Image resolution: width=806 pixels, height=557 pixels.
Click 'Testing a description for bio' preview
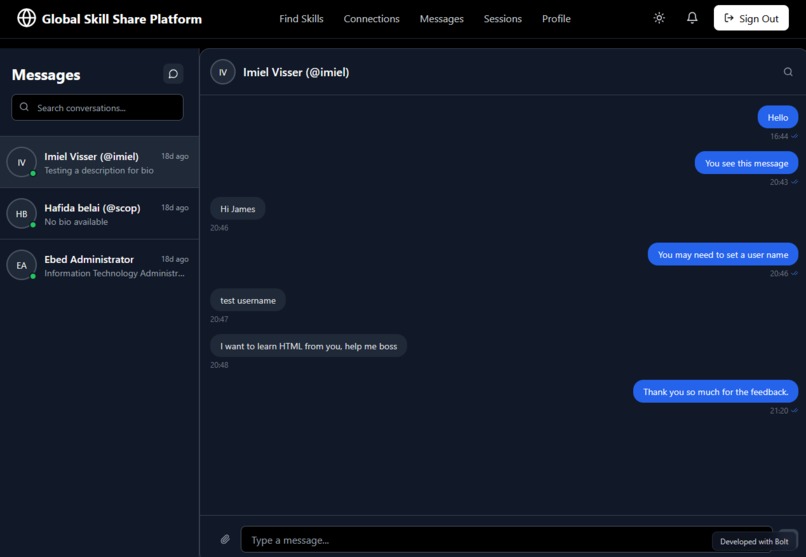[99, 170]
